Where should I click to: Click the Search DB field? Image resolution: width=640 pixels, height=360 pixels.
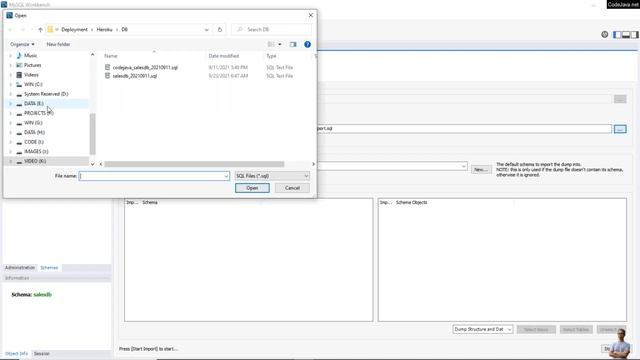(x=271, y=30)
